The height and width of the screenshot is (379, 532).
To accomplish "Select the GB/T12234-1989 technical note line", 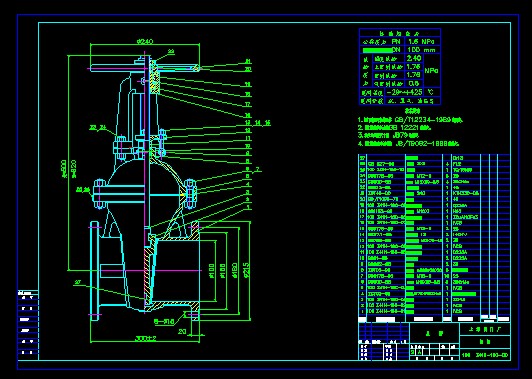I will click(x=410, y=120).
